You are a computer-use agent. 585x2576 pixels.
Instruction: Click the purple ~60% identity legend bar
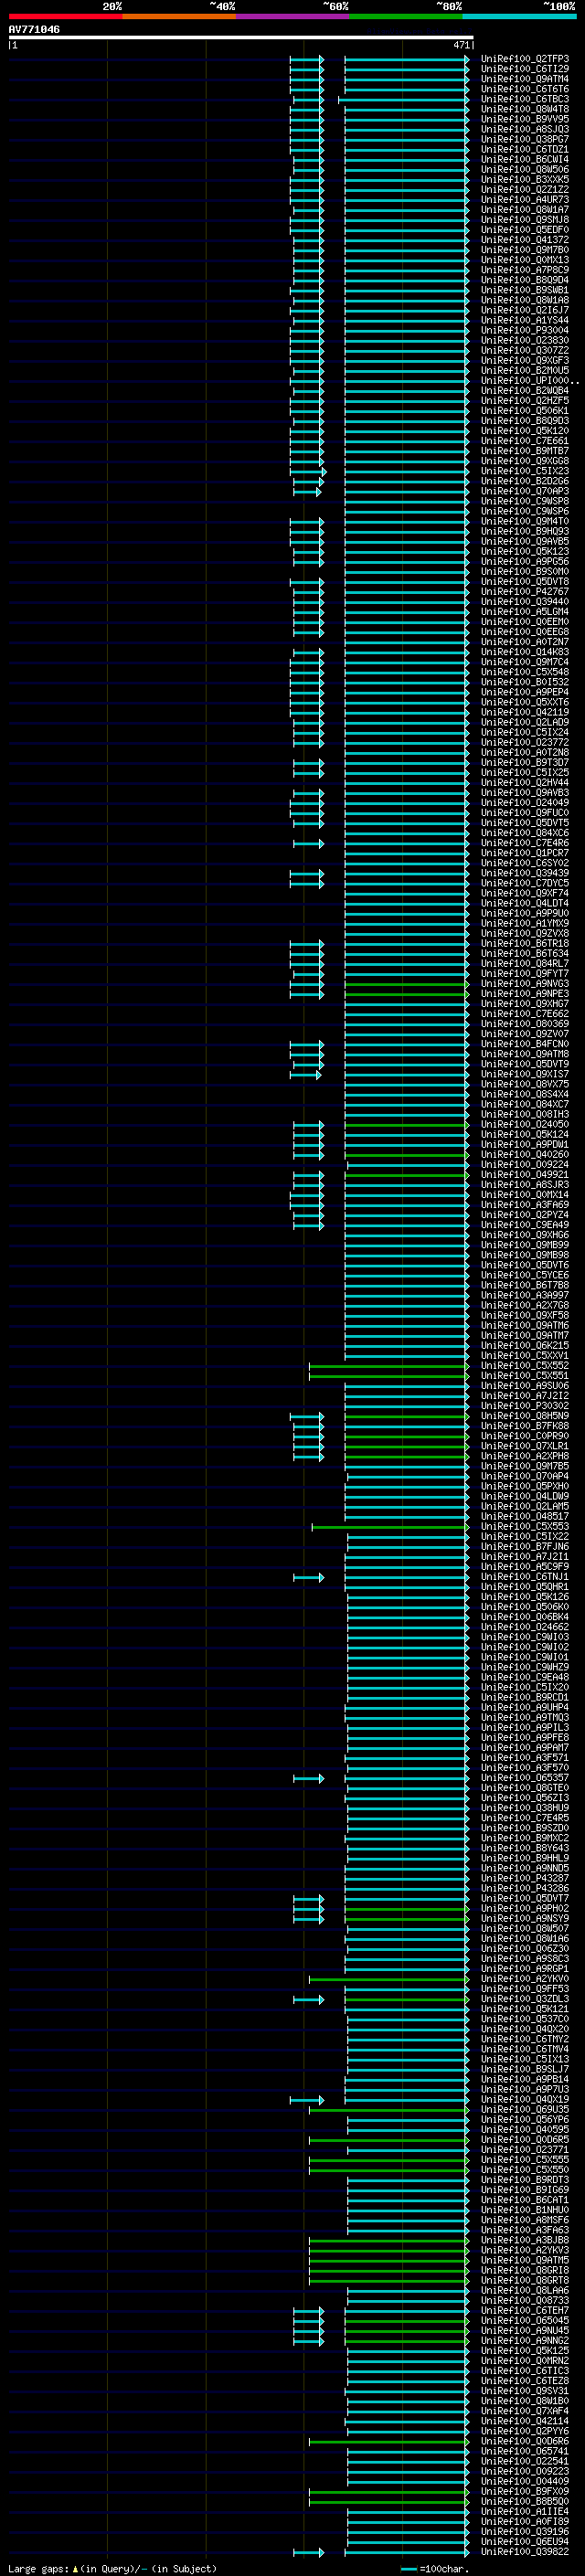pos(292,16)
